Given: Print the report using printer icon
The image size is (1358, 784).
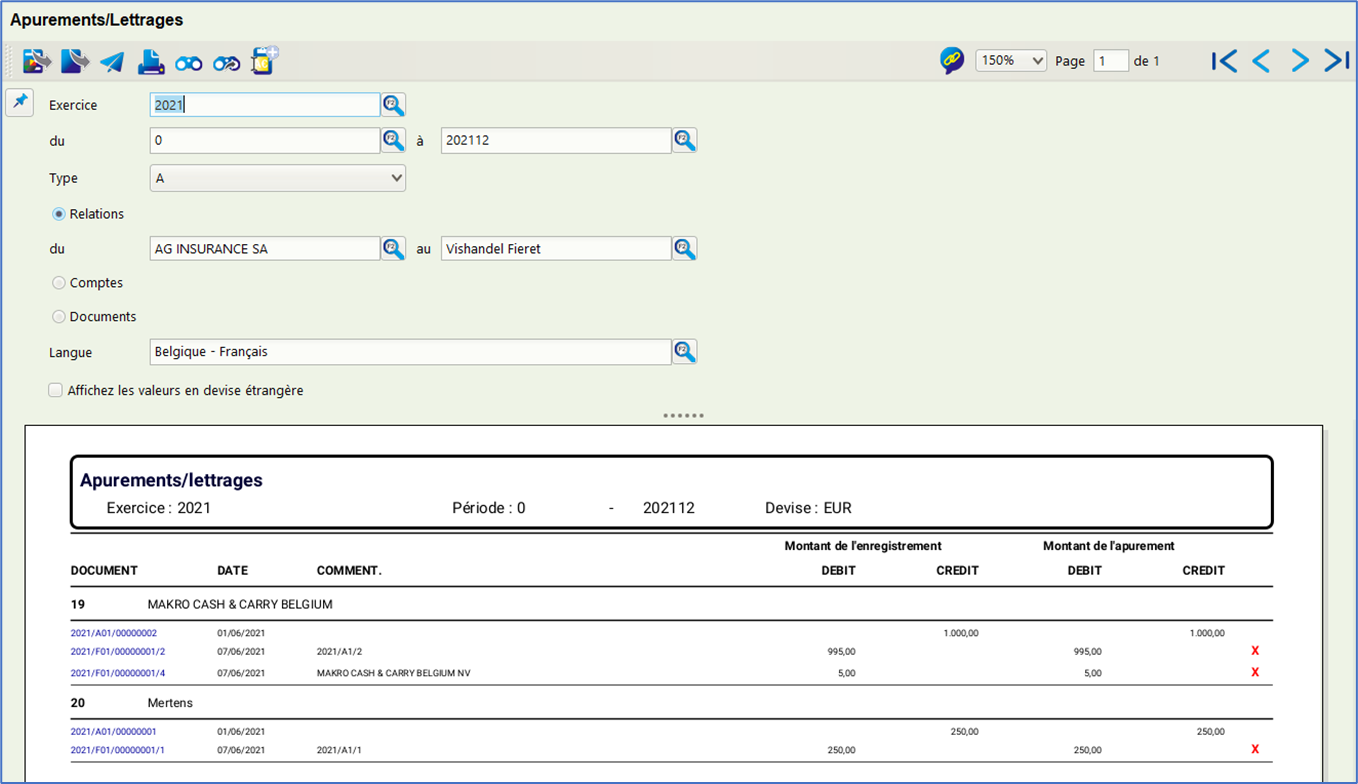Looking at the screenshot, I should (x=151, y=62).
